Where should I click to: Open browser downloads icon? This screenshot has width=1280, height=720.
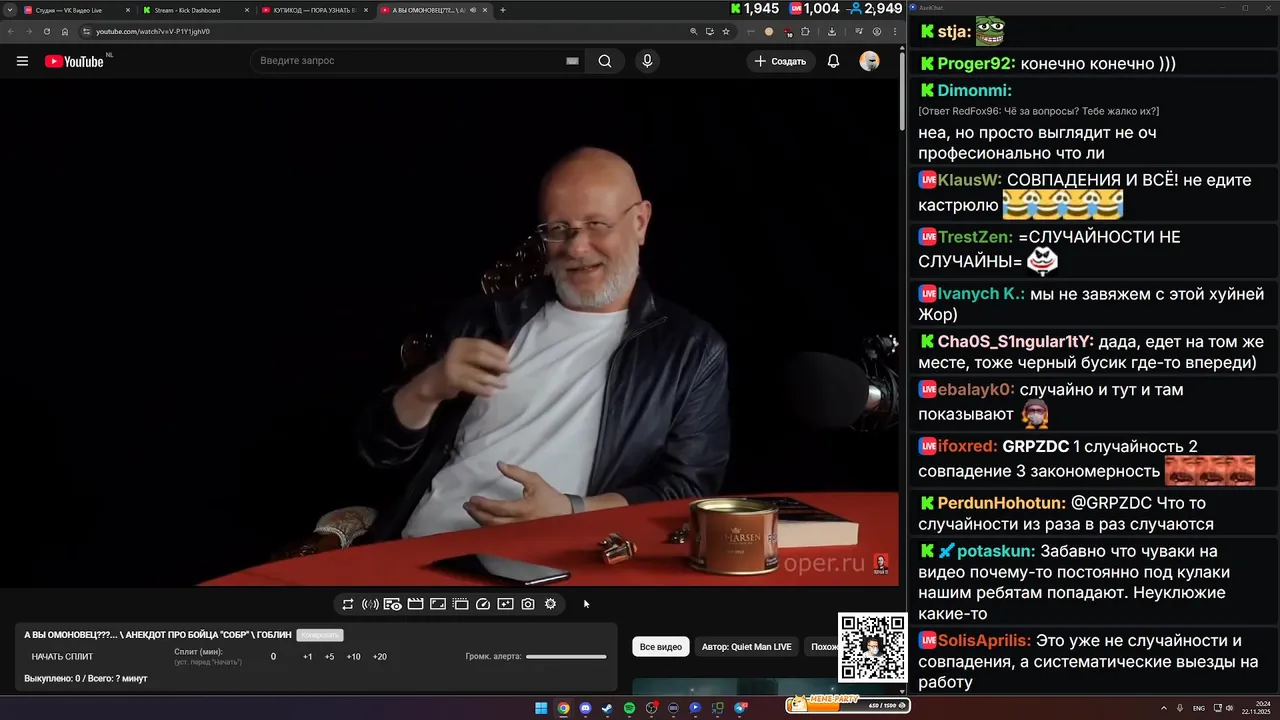point(832,31)
